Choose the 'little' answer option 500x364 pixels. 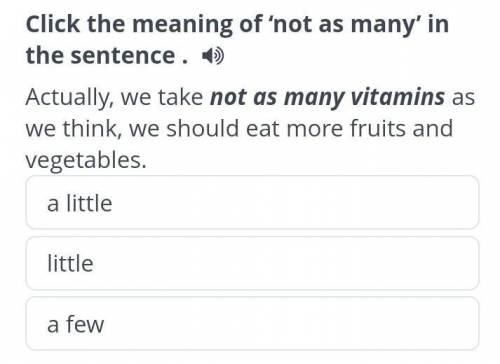pos(252,263)
